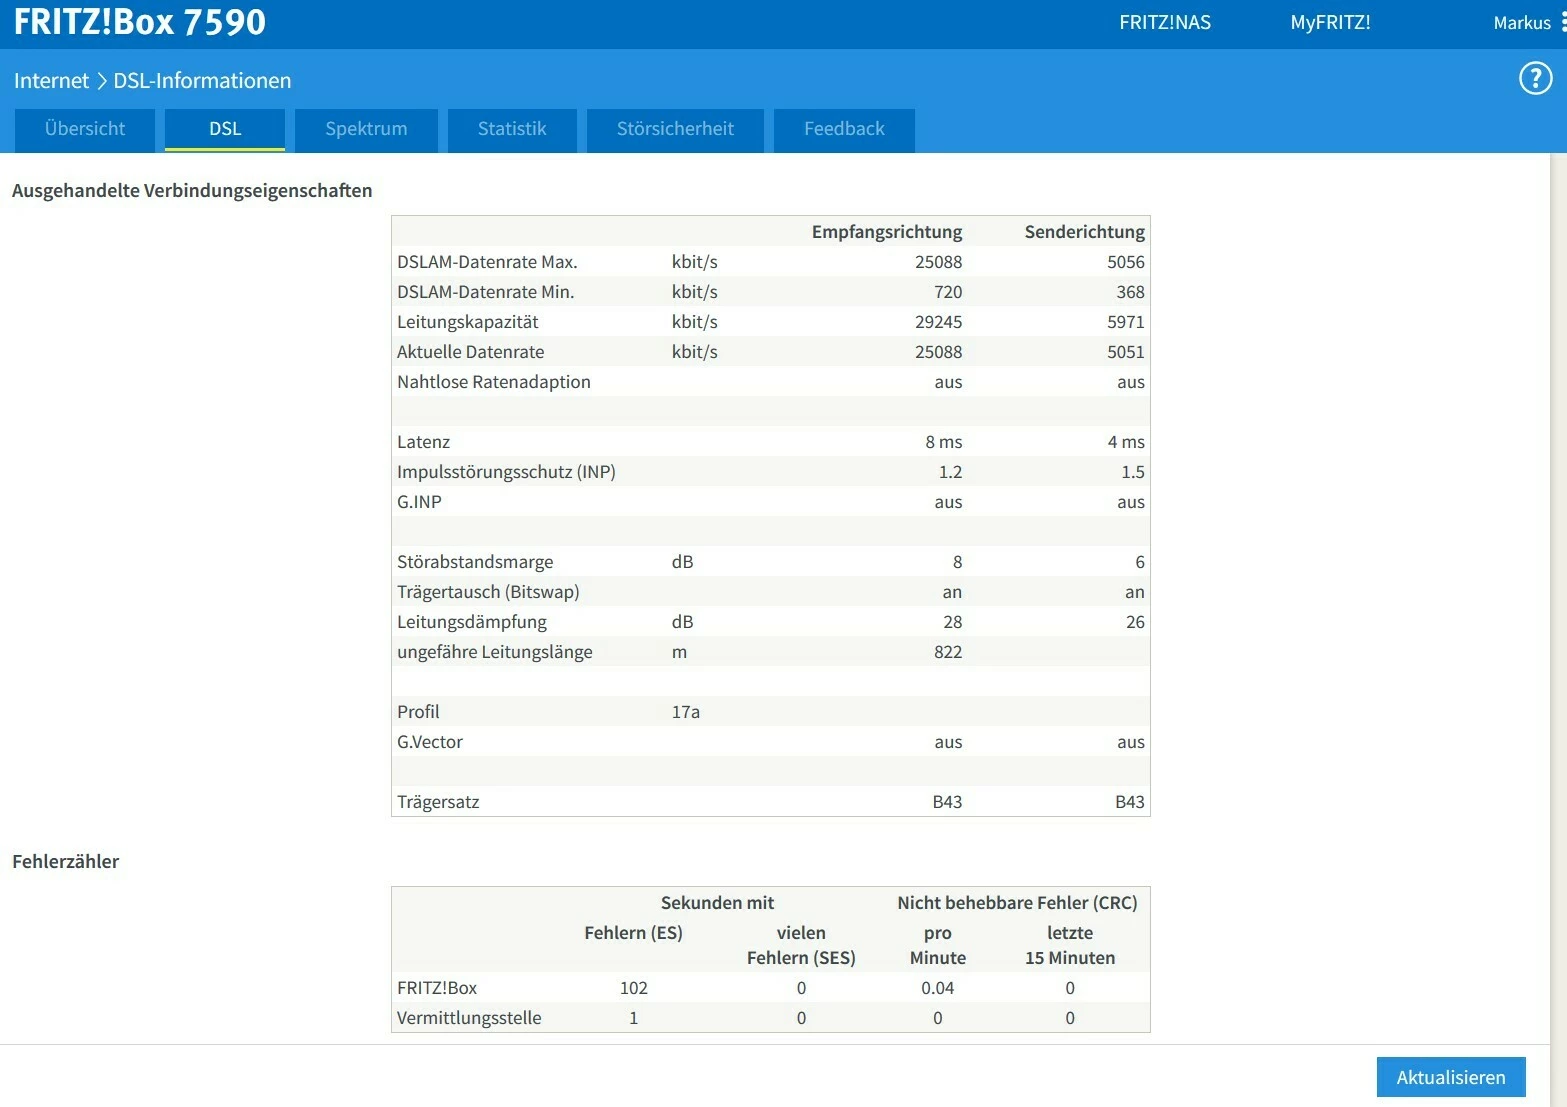Click the ungefähre Leitungslänge row label
The image size is (1567, 1107).
click(x=494, y=652)
